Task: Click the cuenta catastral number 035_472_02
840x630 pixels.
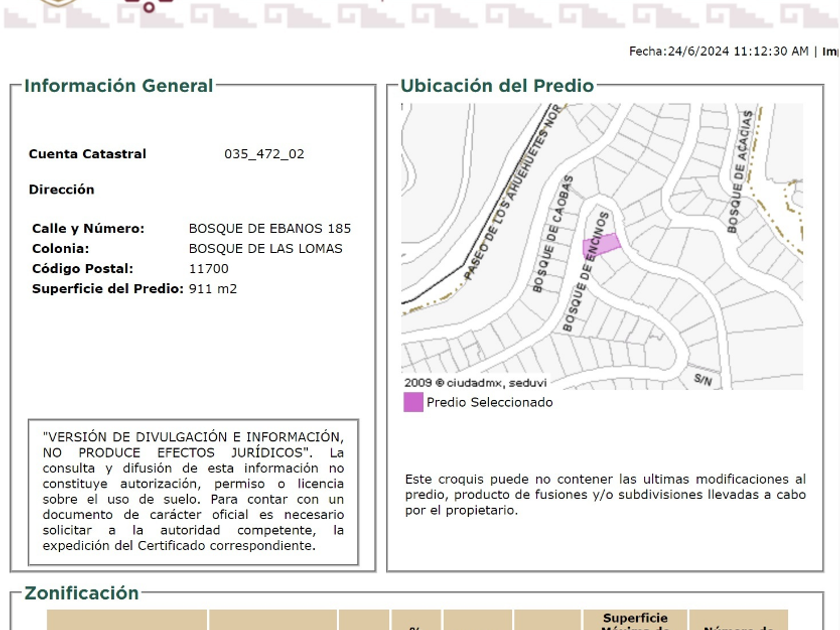Action: click(264, 154)
